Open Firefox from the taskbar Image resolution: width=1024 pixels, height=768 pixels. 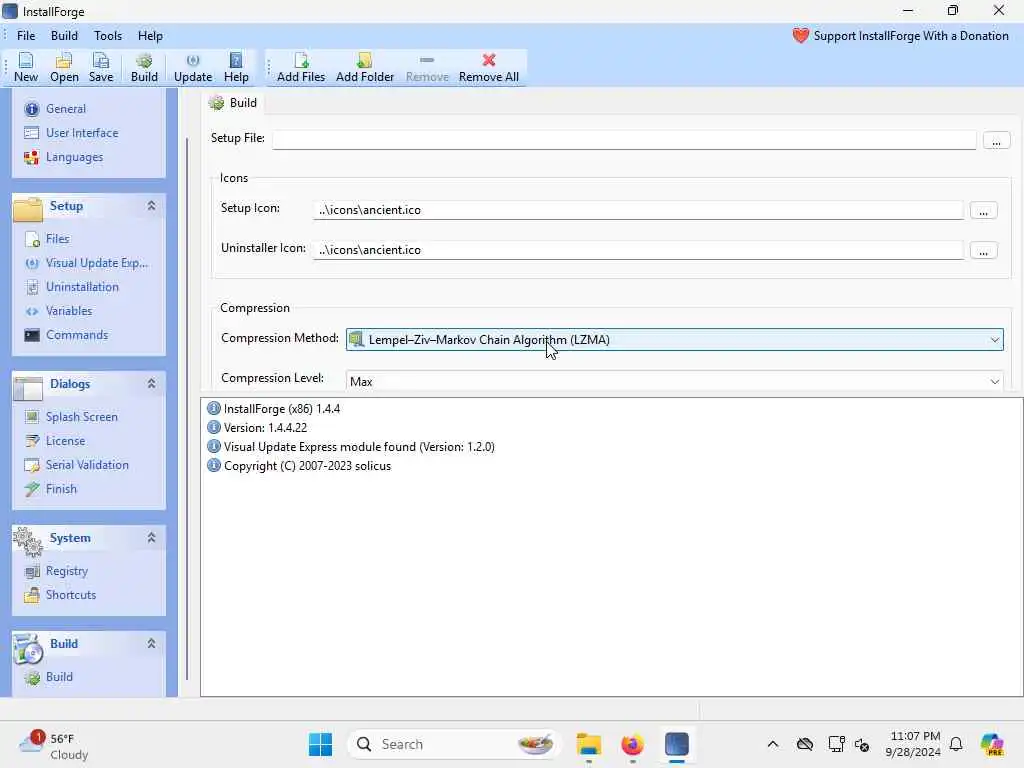tap(632, 744)
